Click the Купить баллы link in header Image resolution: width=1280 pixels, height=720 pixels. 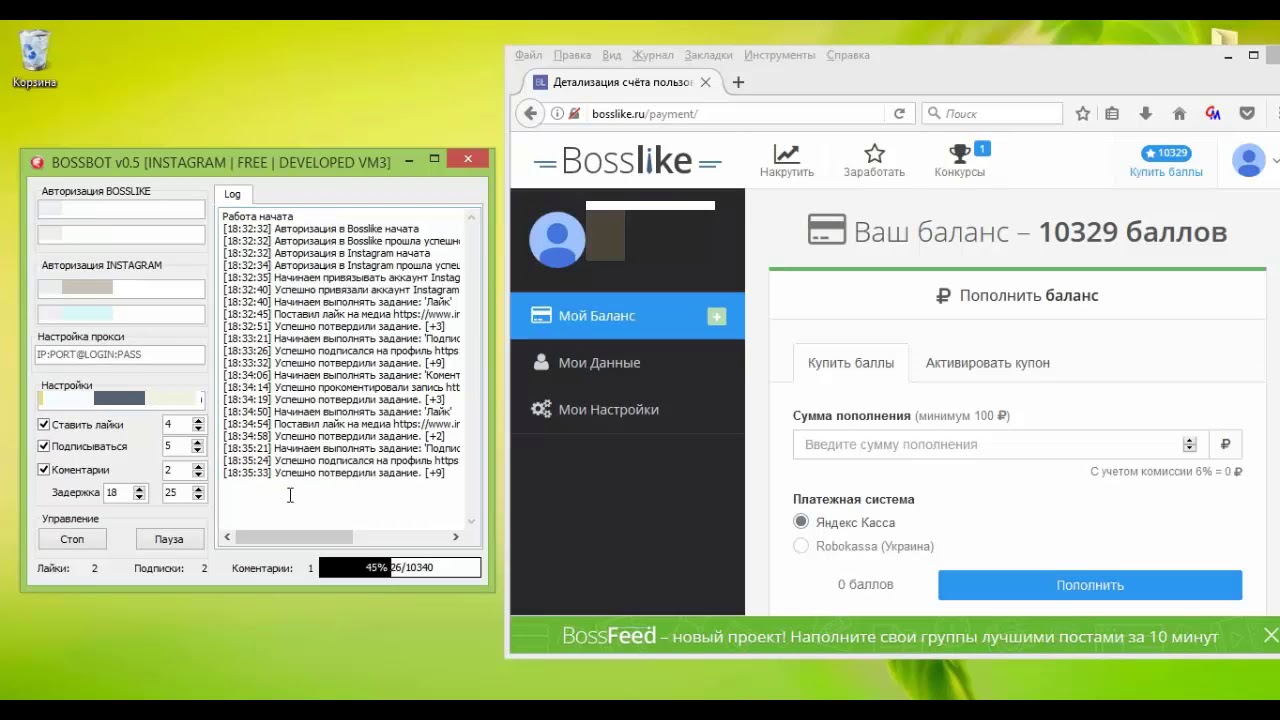coord(1166,172)
